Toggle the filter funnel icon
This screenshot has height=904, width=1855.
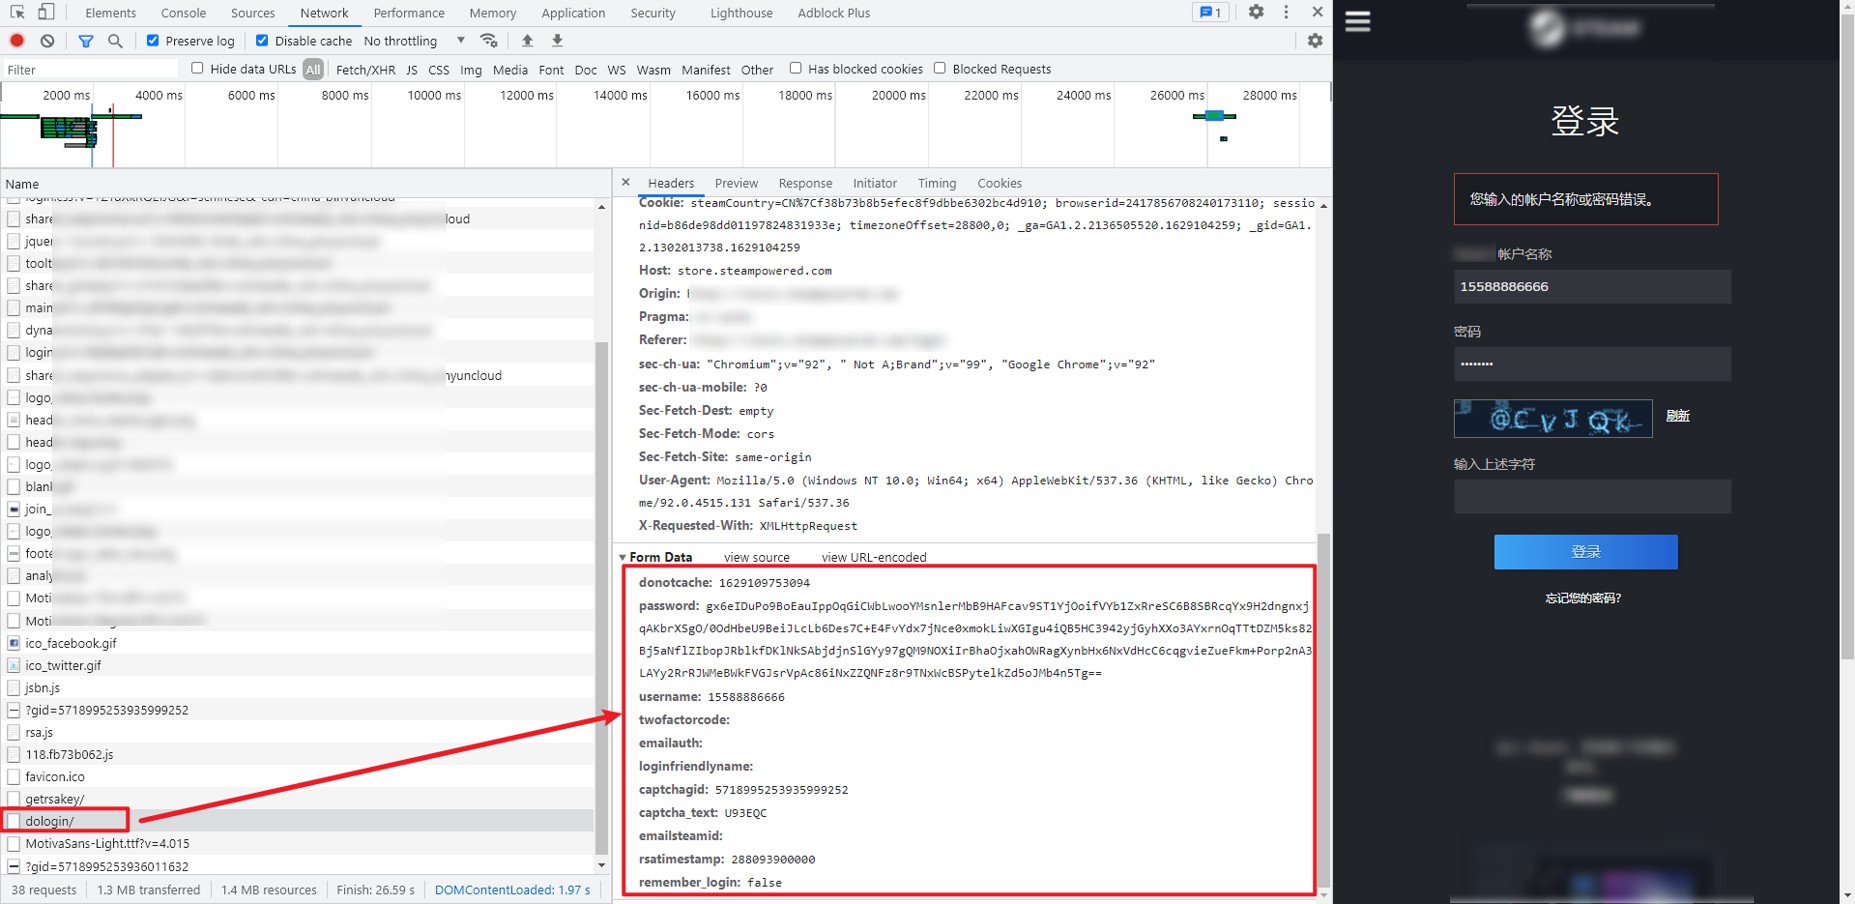point(86,41)
